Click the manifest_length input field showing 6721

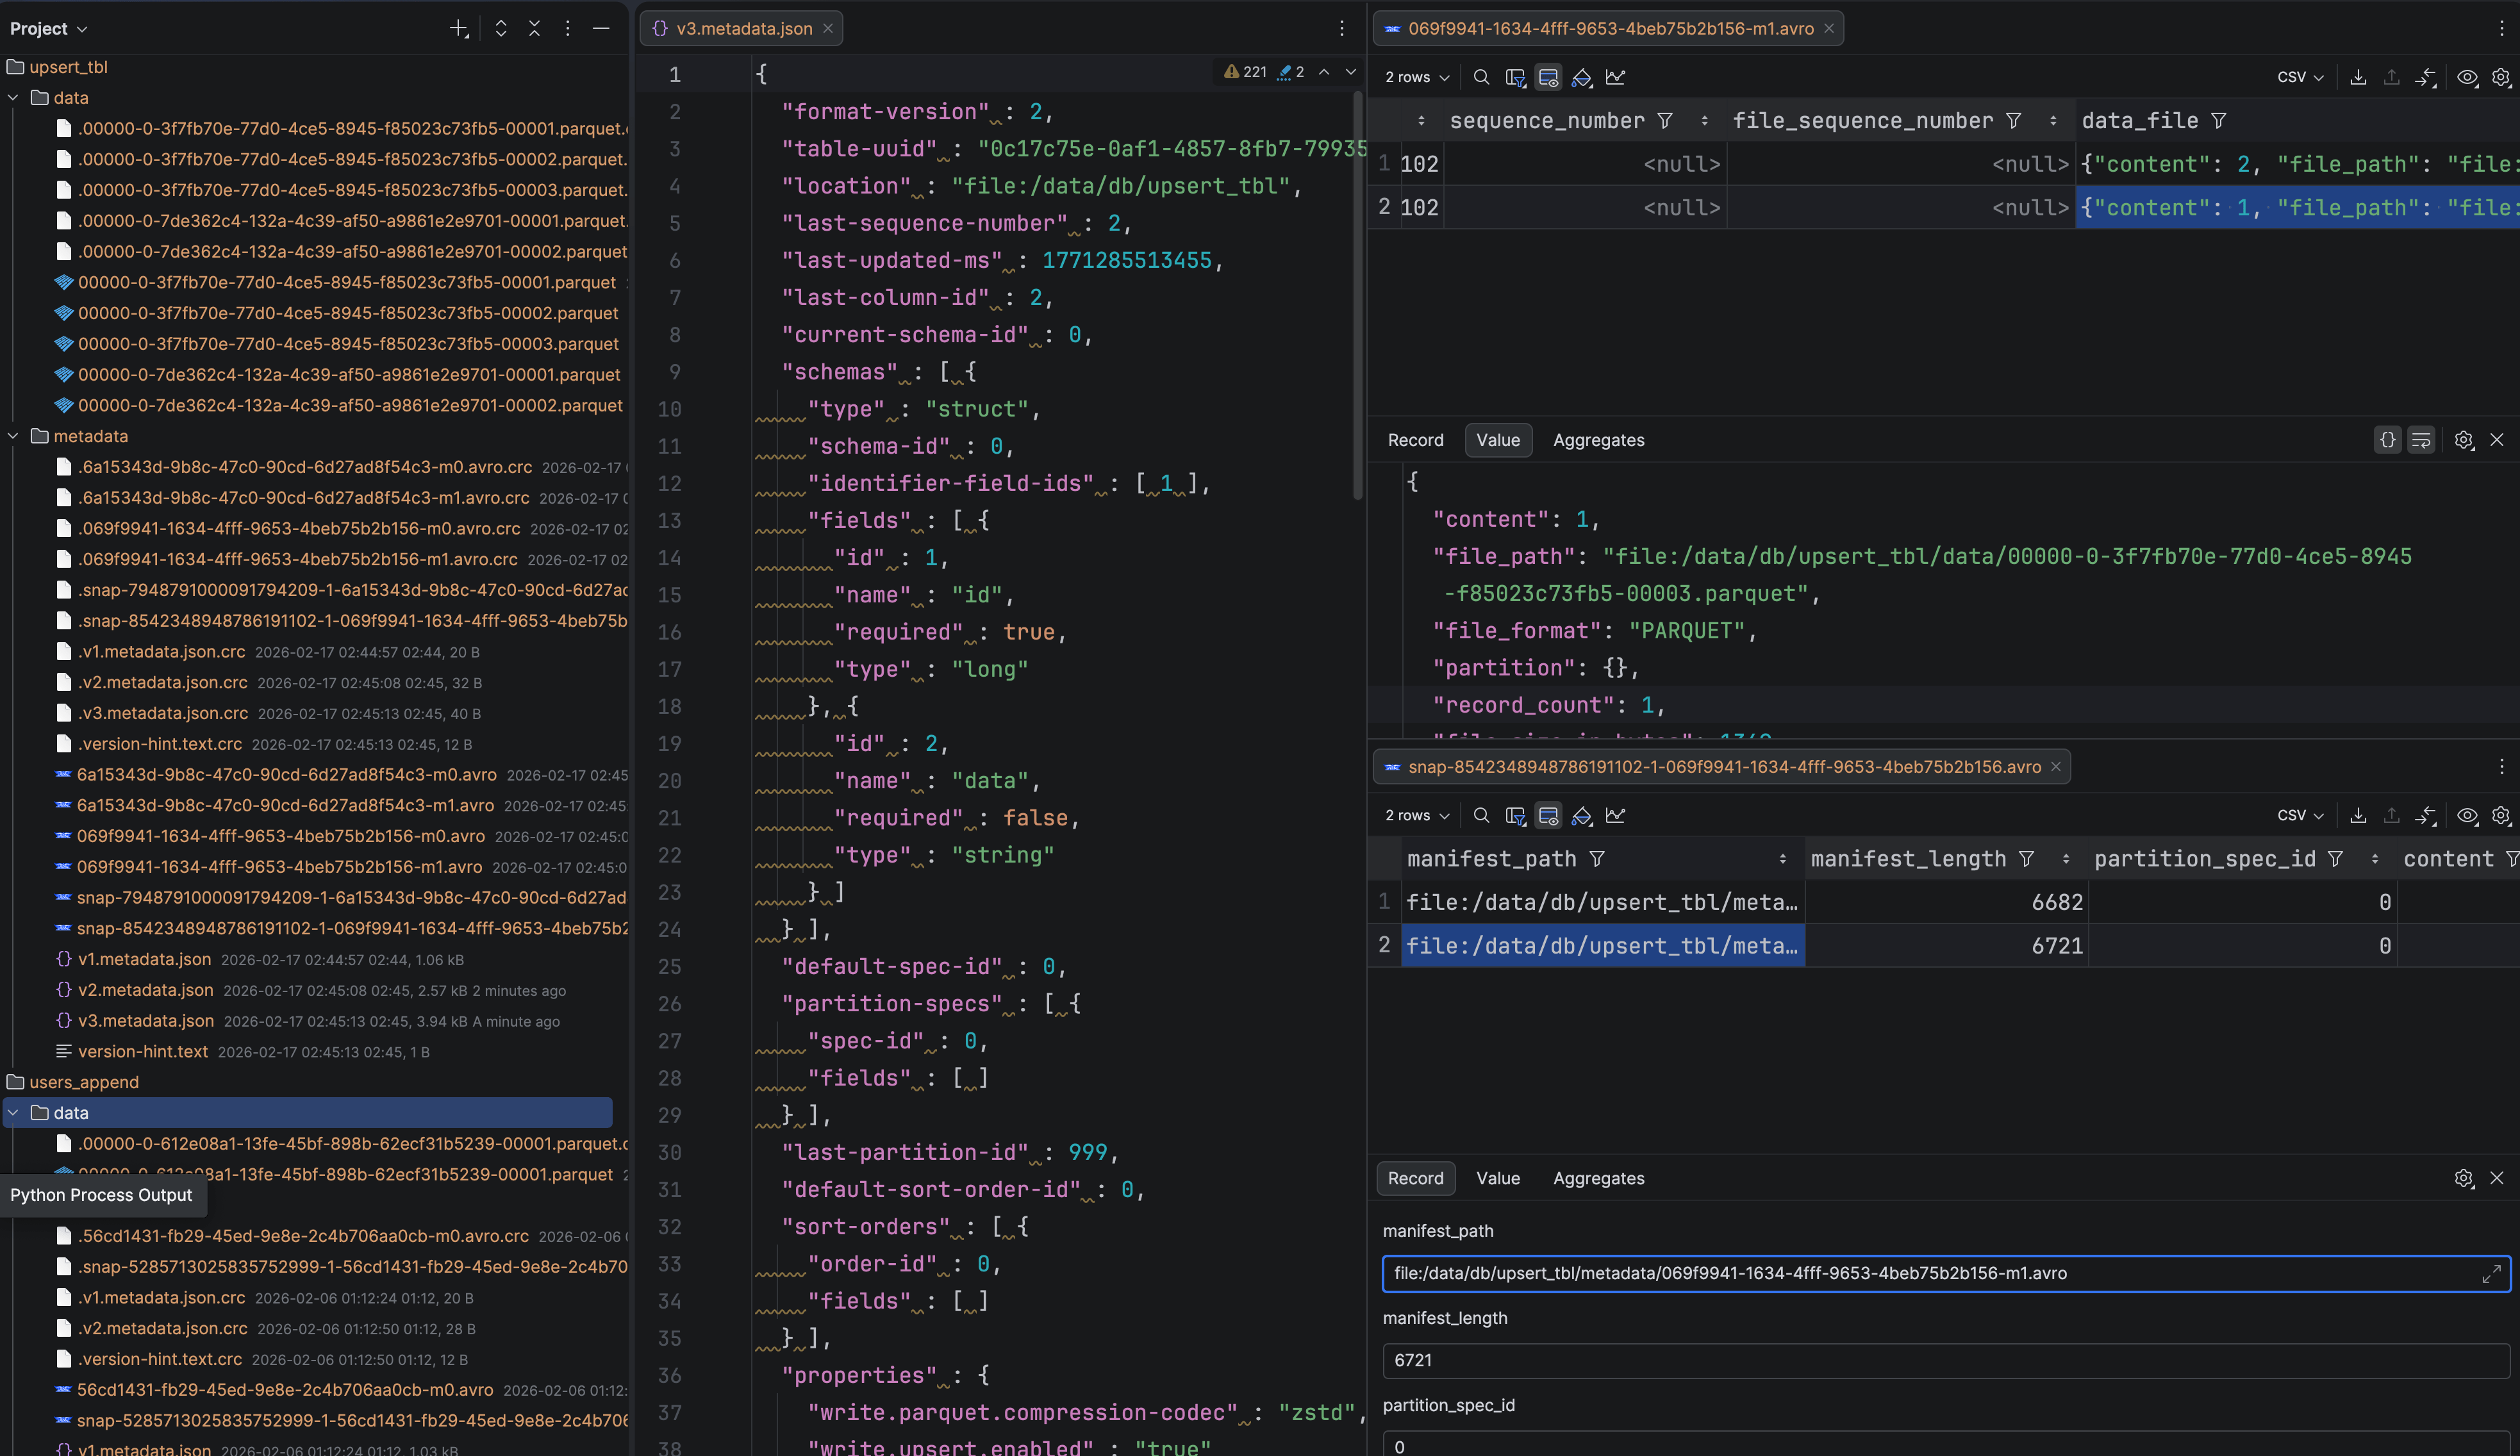pos(1944,1360)
